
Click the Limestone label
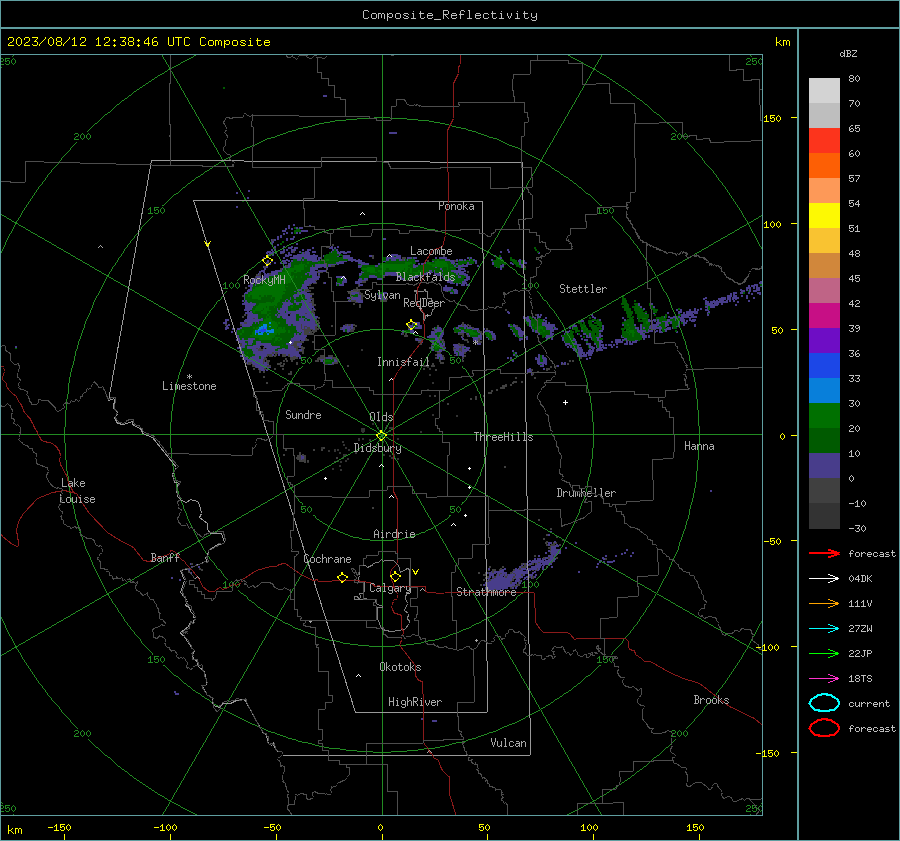pyautogui.click(x=189, y=386)
